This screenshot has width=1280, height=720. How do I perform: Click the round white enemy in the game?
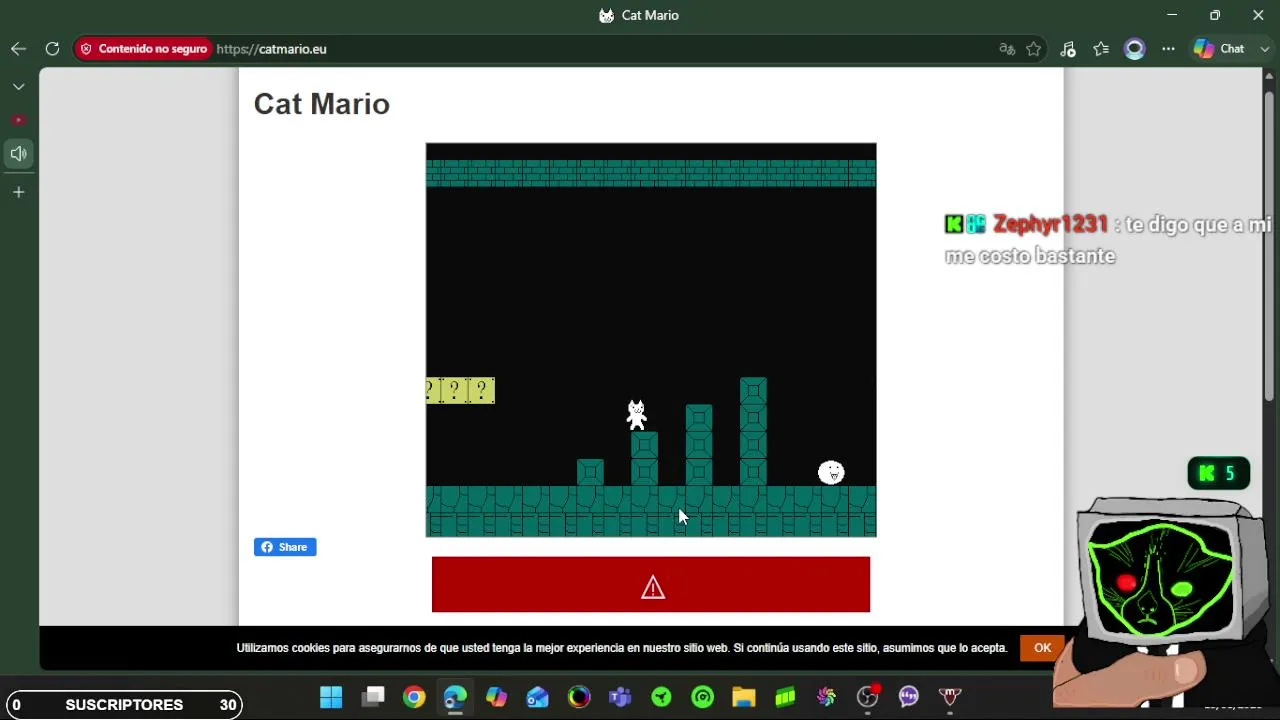click(831, 472)
